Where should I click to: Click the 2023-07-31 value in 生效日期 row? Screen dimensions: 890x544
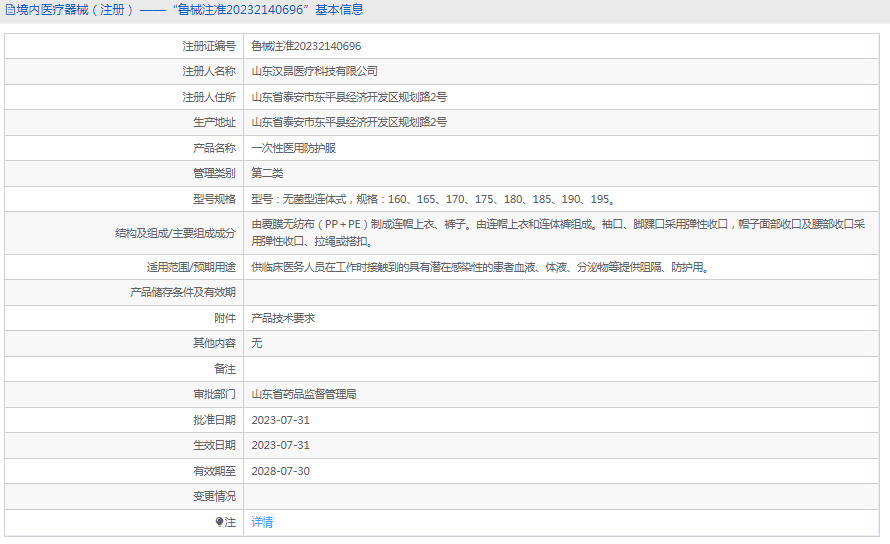click(280, 445)
